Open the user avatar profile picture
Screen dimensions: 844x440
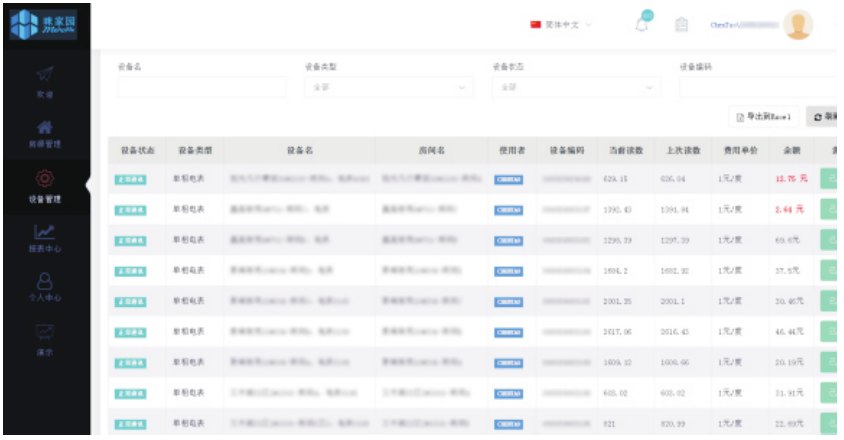tap(797, 25)
